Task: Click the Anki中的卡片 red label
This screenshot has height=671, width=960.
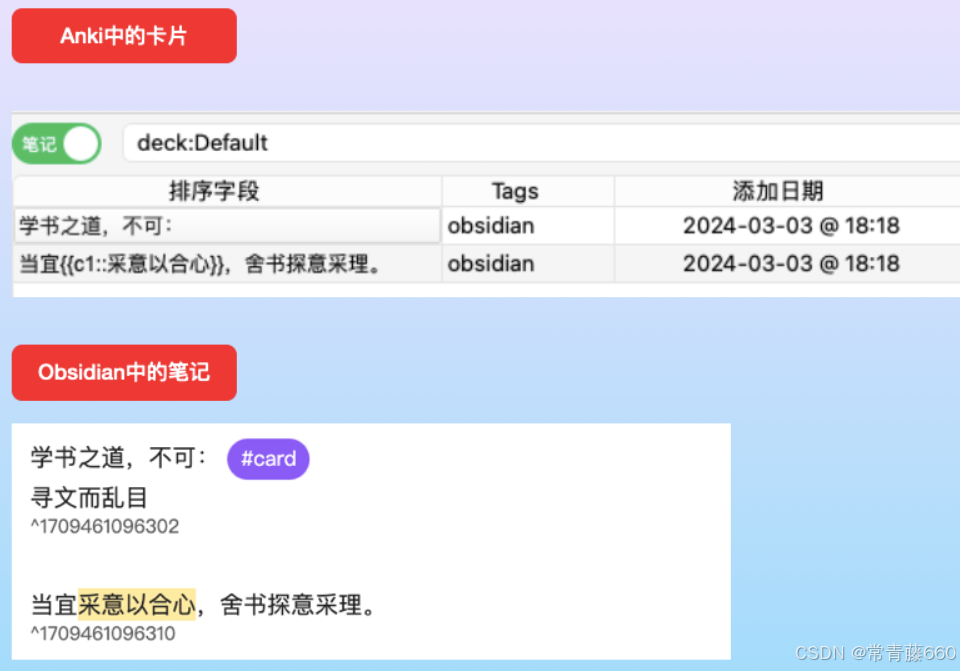Action: pos(124,36)
